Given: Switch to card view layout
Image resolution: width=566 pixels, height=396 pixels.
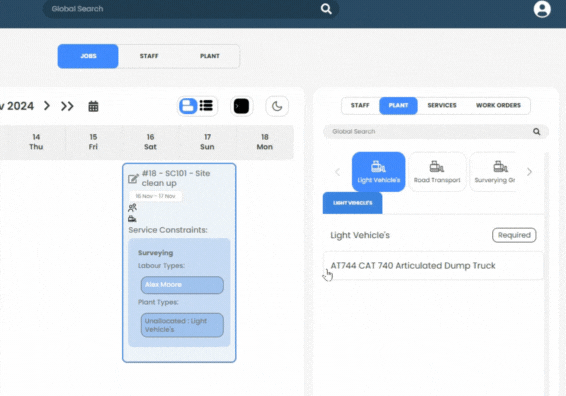Looking at the screenshot, I should [188, 106].
